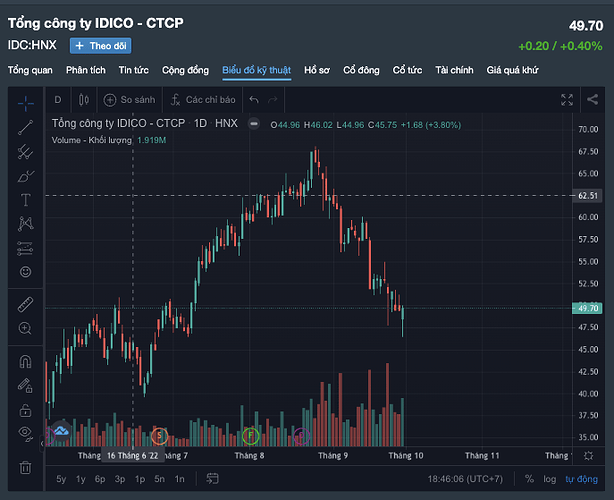Select the Text annotation tool
This screenshot has height=500, width=614.
click(25, 200)
